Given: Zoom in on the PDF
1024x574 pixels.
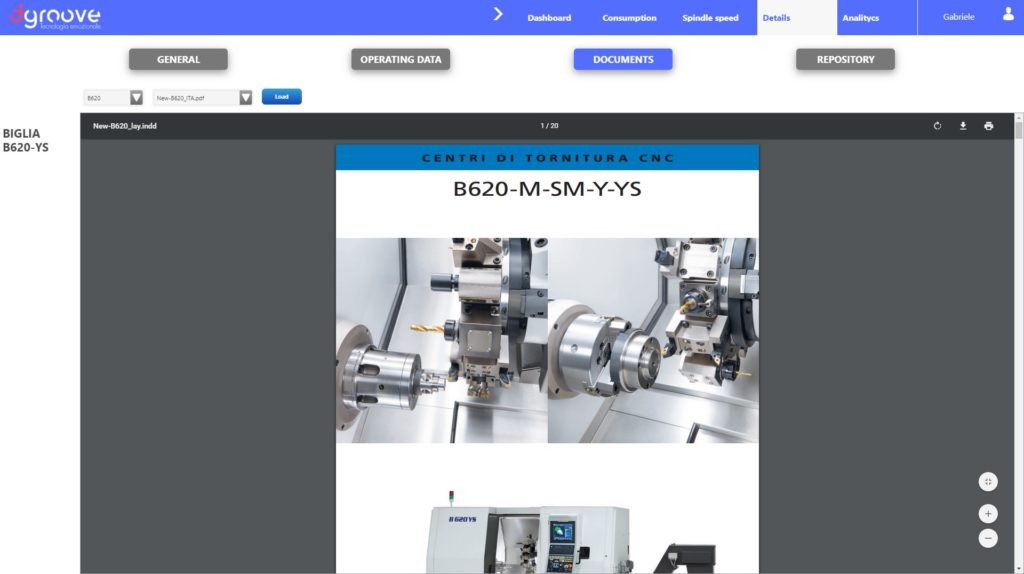Looking at the screenshot, I should pyautogui.click(x=988, y=514).
